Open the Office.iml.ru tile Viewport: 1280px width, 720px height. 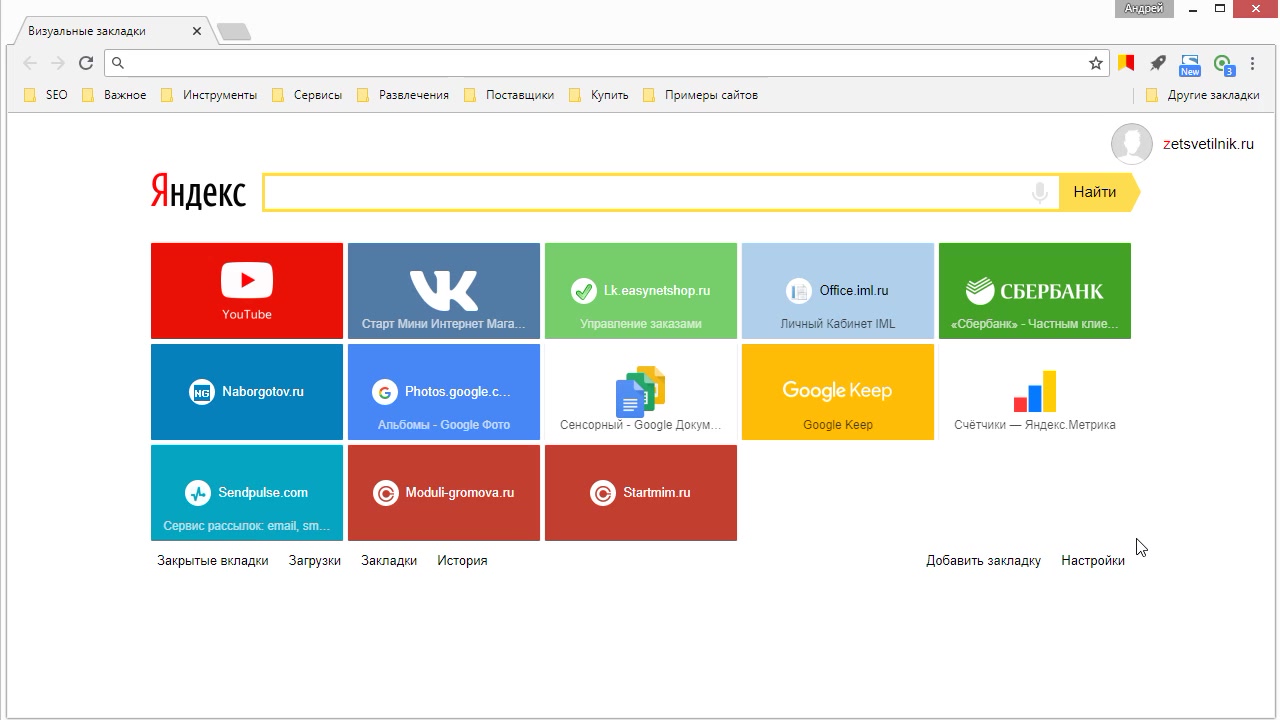click(838, 291)
